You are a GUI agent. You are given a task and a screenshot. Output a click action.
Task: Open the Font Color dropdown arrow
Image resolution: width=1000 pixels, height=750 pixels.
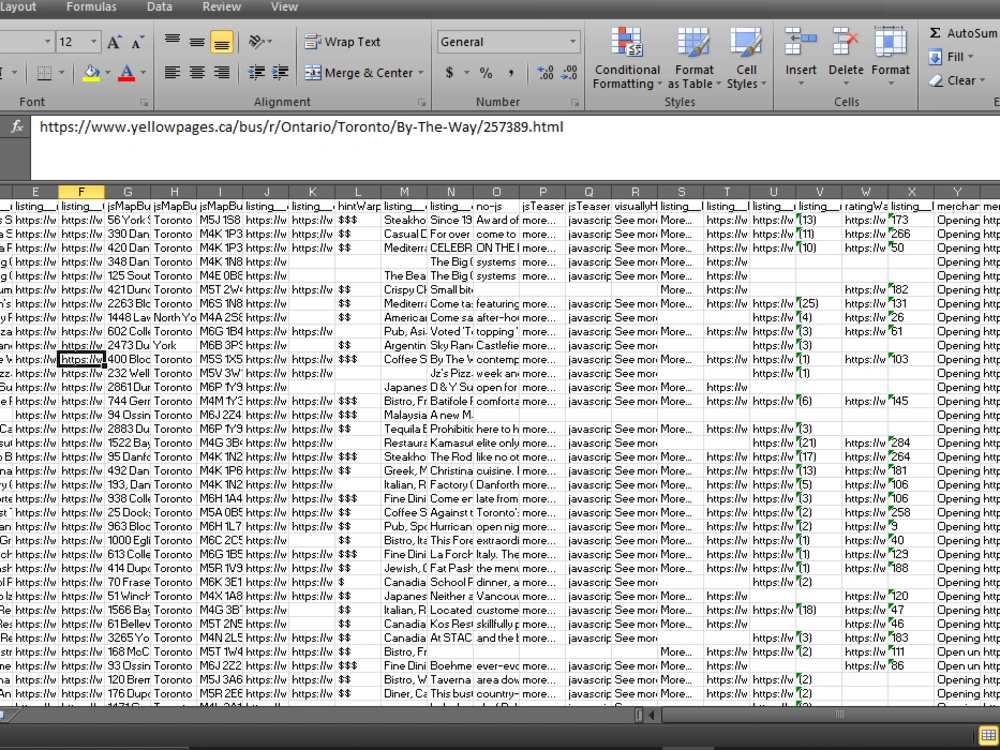click(143, 73)
